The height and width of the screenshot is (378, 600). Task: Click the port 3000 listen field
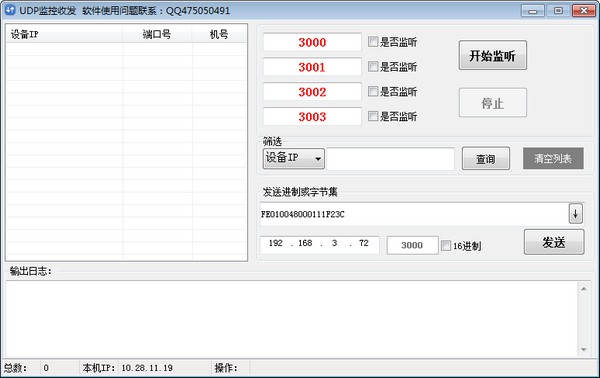point(312,42)
